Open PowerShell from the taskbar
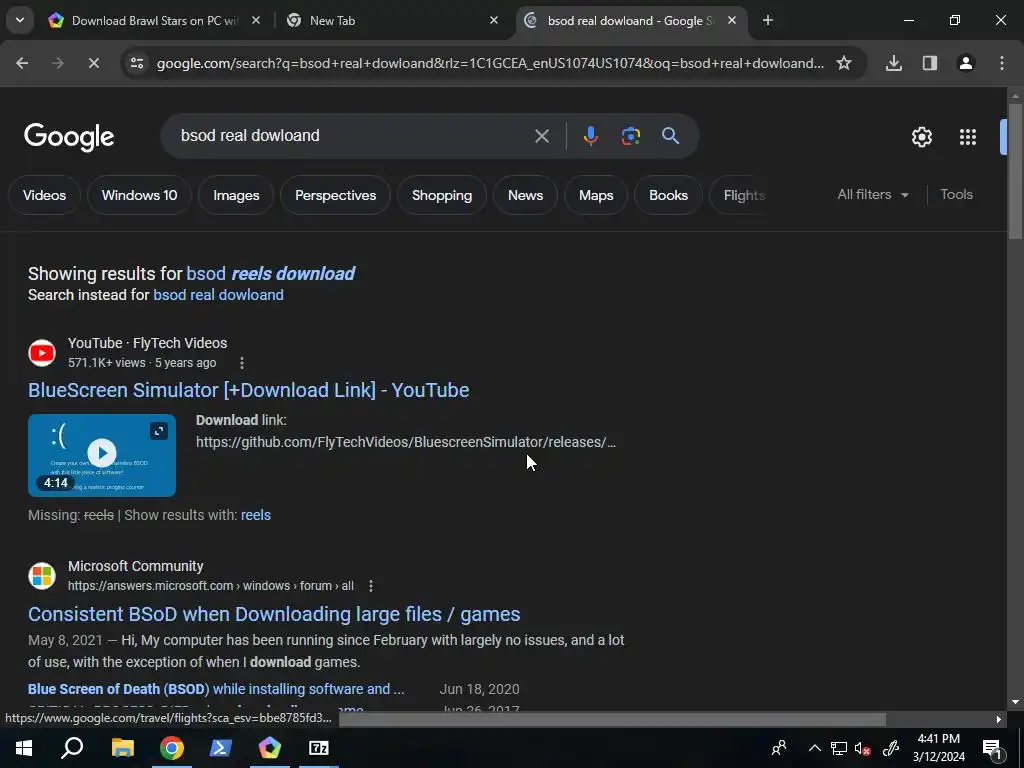This screenshot has width=1024, height=768. click(221, 748)
